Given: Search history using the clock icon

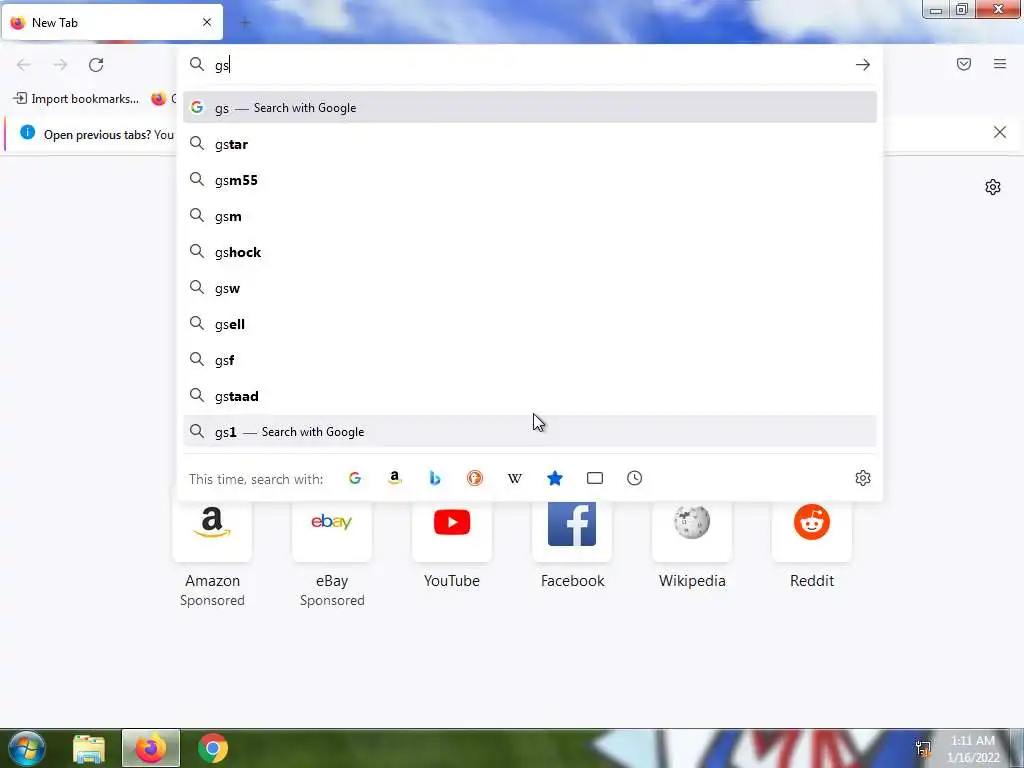Looking at the screenshot, I should point(635,478).
